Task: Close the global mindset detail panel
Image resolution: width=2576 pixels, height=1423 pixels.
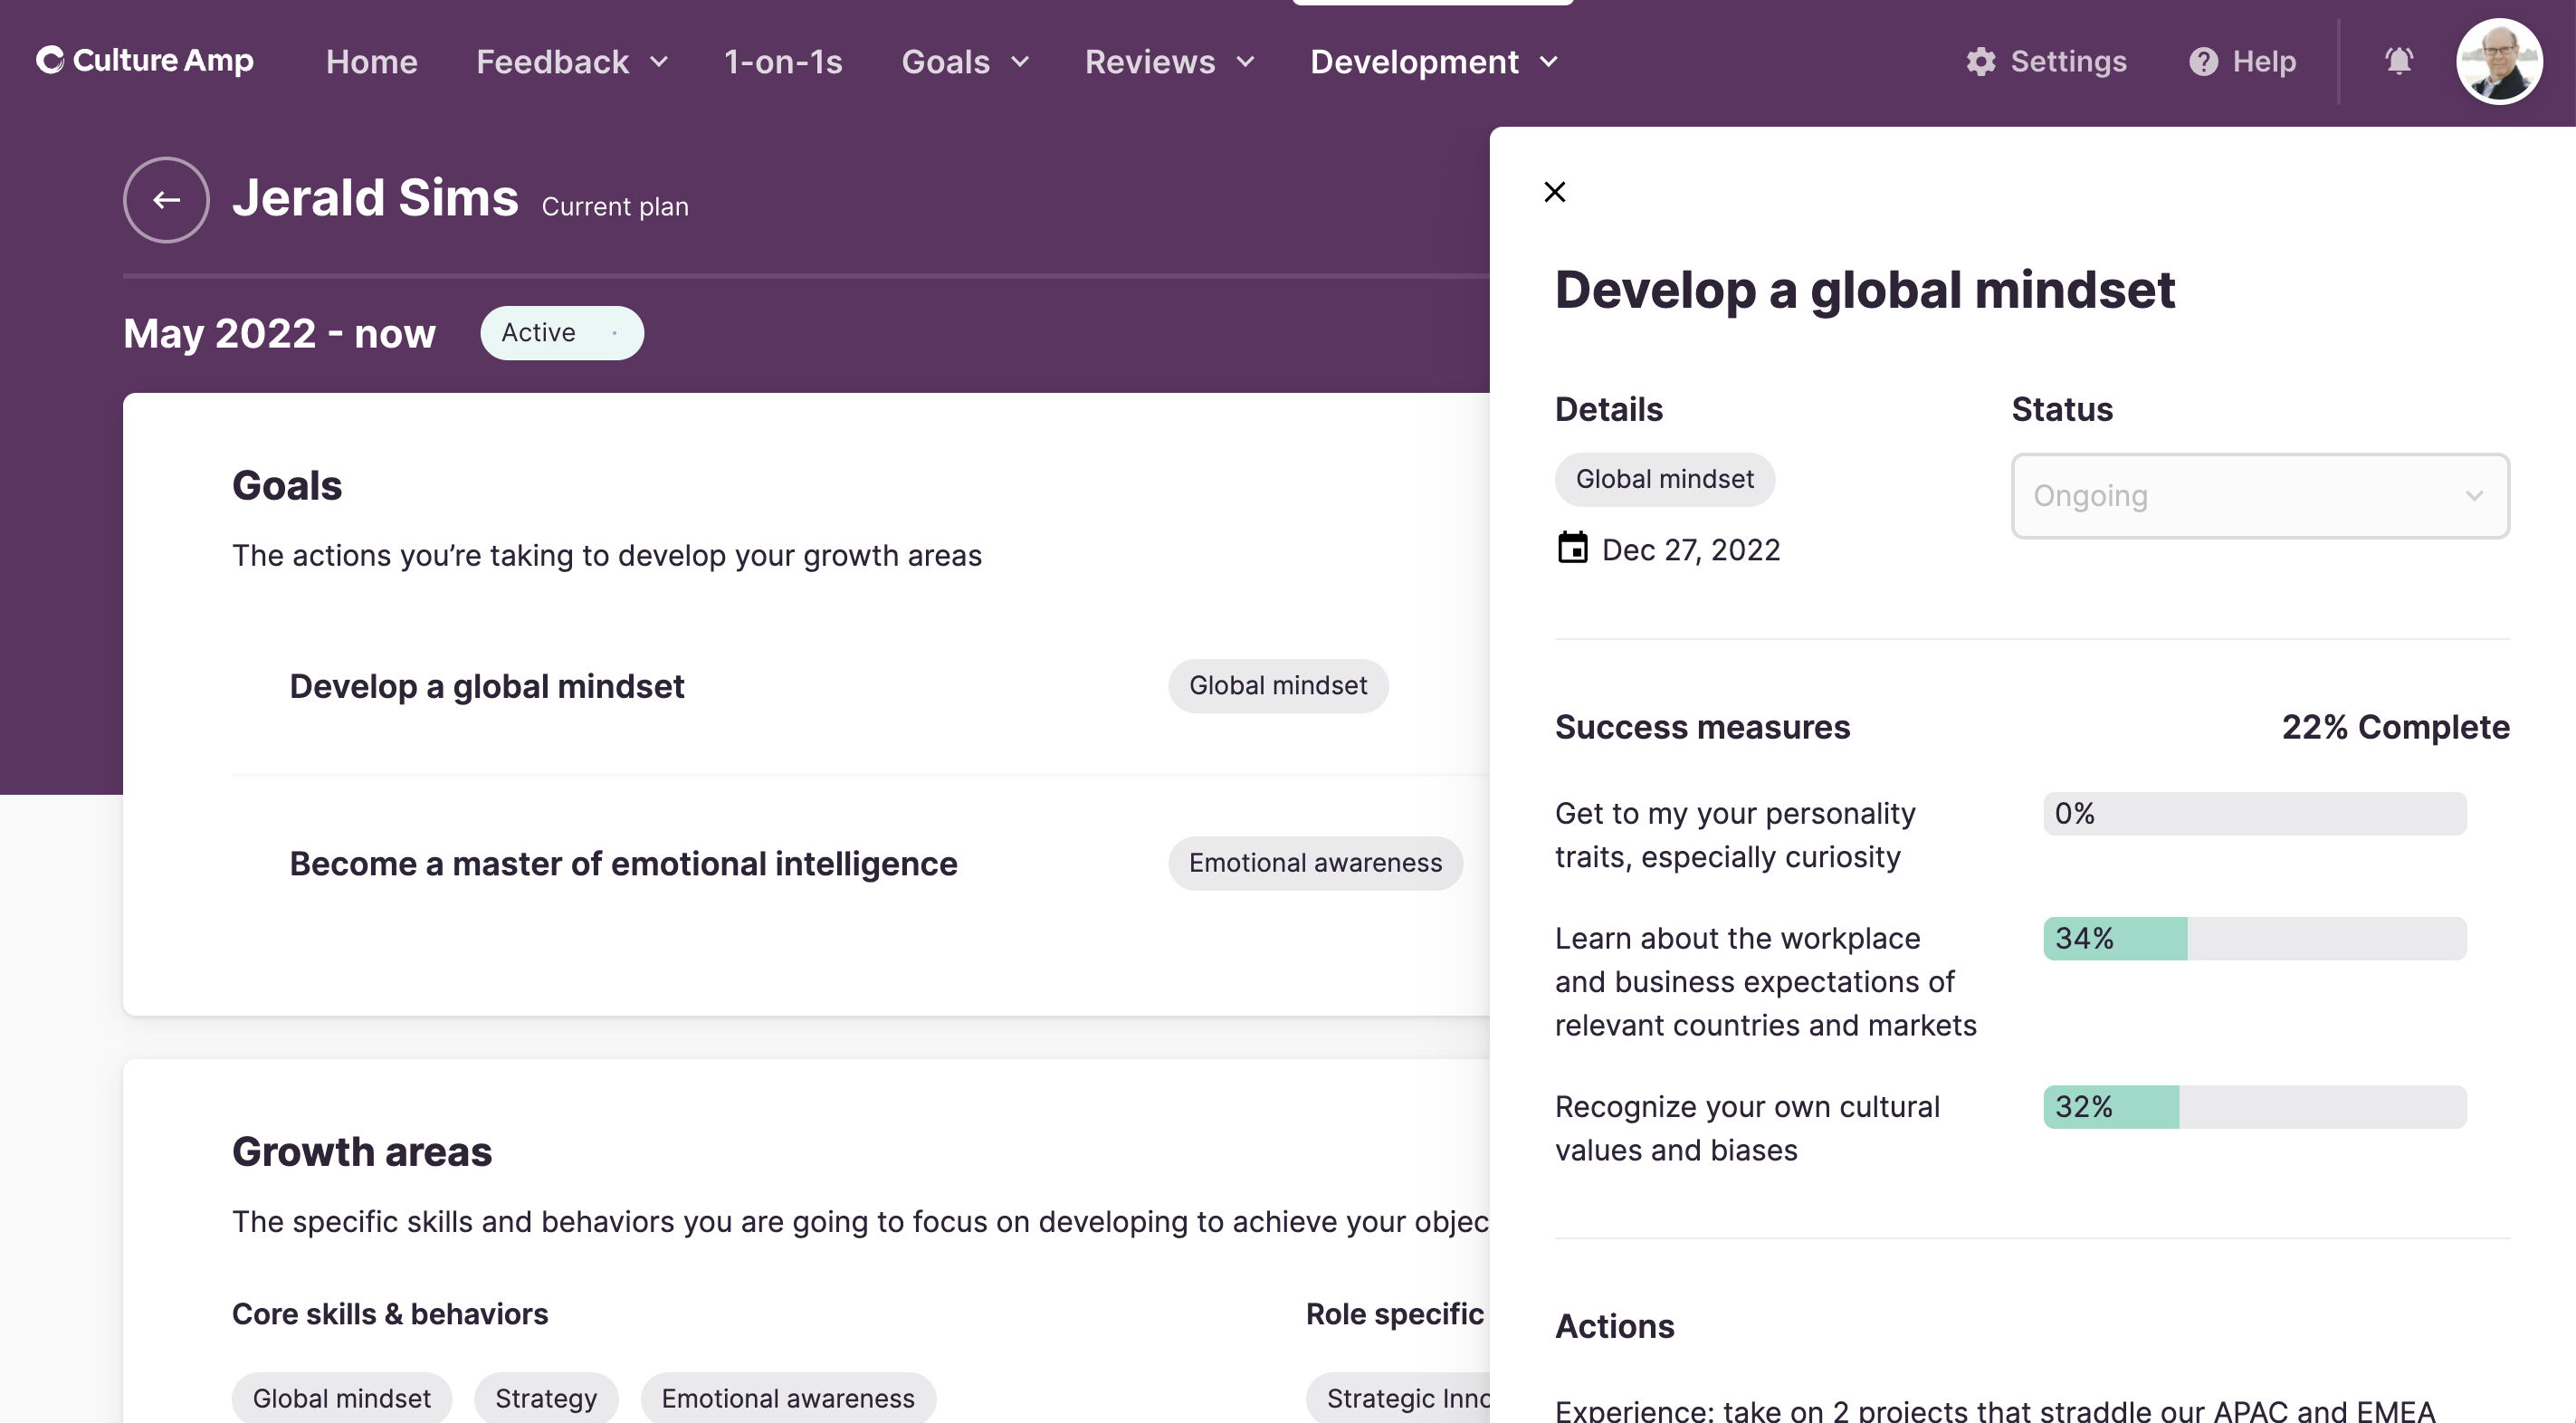Action: coord(1552,191)
